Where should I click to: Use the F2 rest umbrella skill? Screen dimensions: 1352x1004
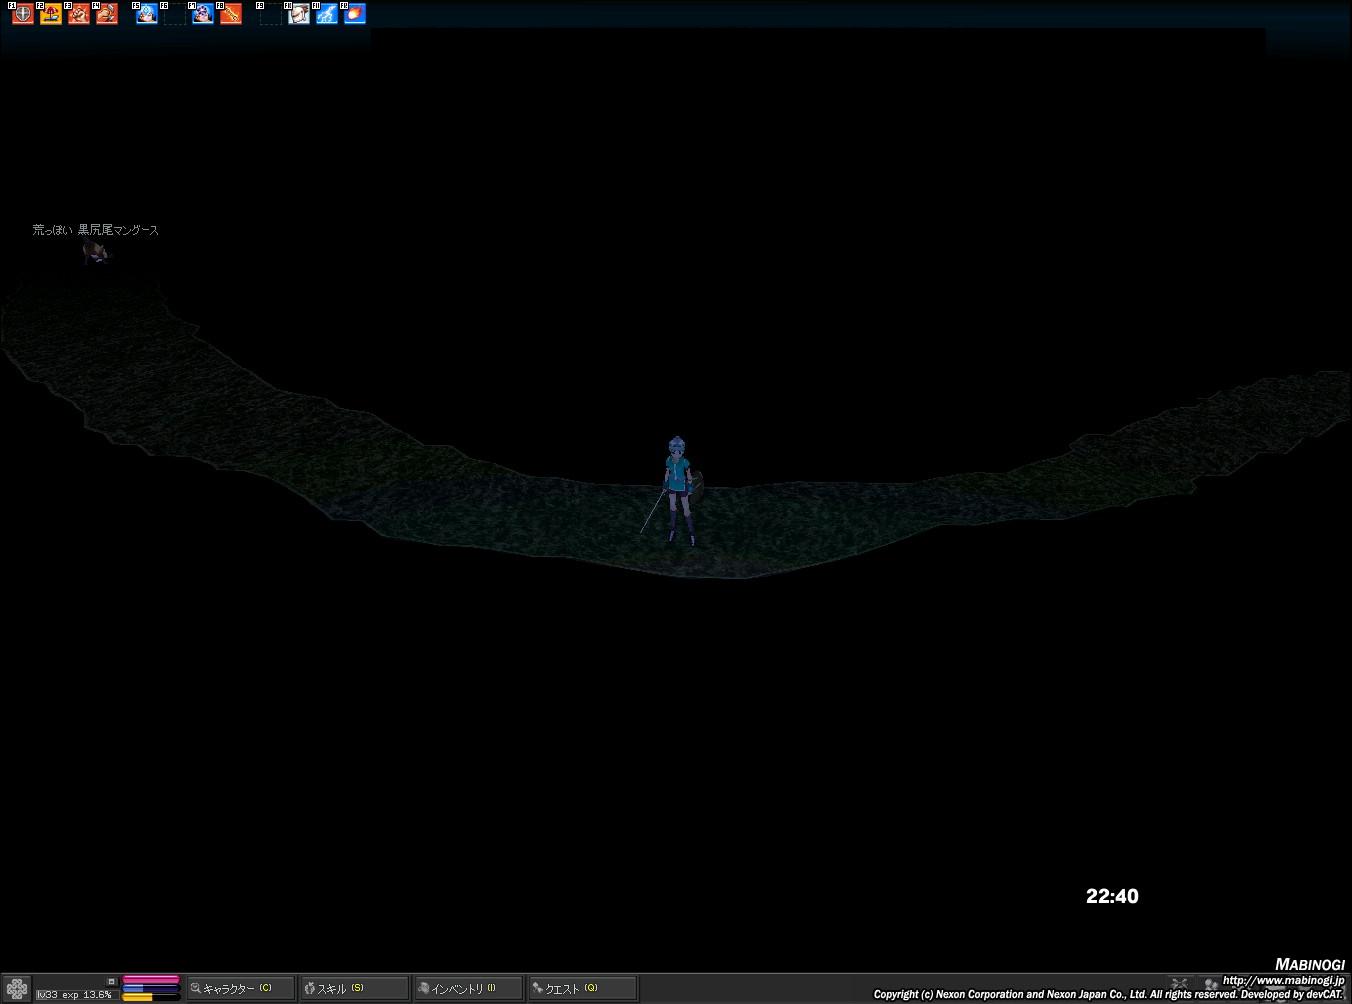(51, 14)
